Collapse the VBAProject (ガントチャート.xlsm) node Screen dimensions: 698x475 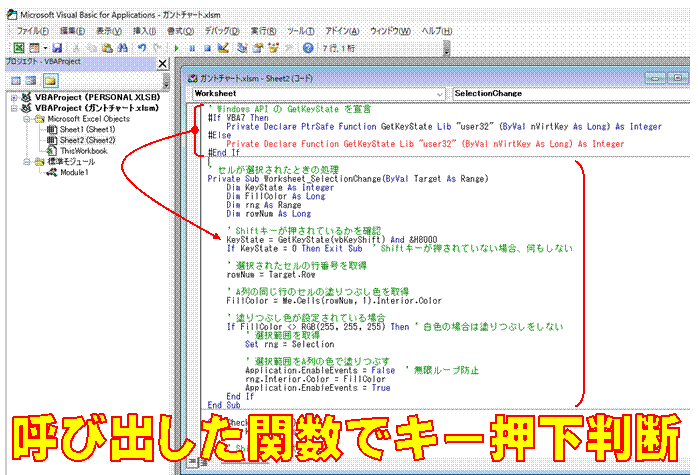(x=14, y=108)
